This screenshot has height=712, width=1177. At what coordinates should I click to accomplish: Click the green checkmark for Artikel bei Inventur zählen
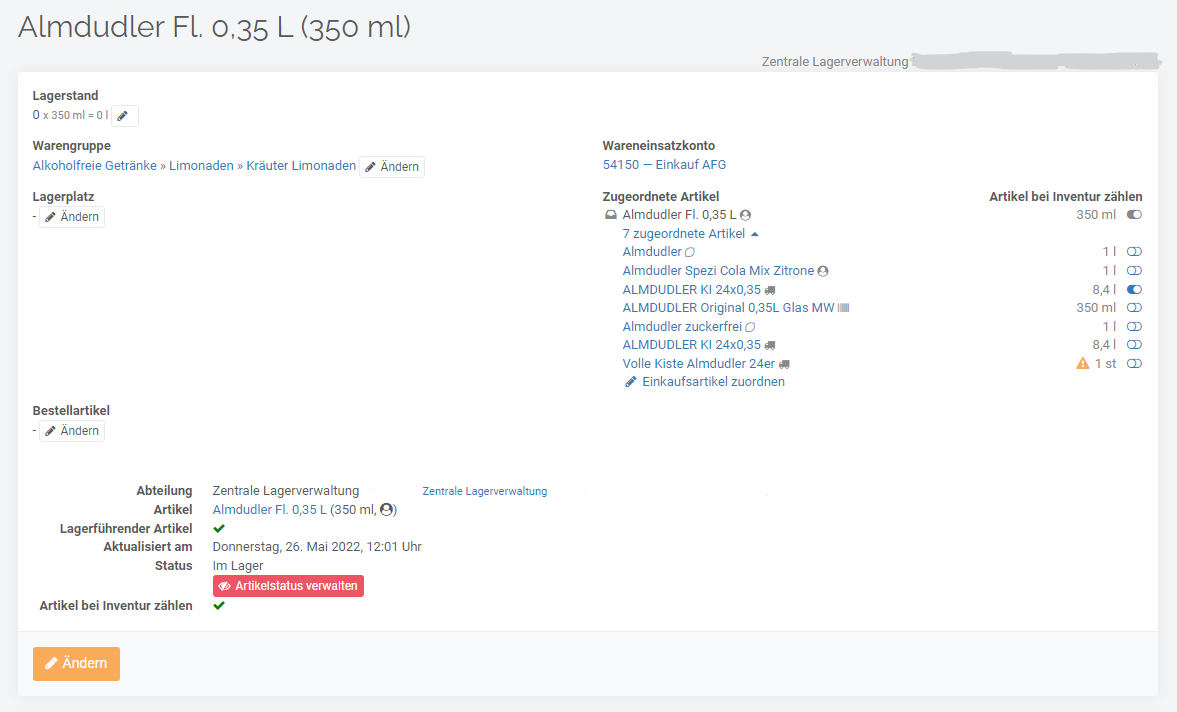pos(219,605)
